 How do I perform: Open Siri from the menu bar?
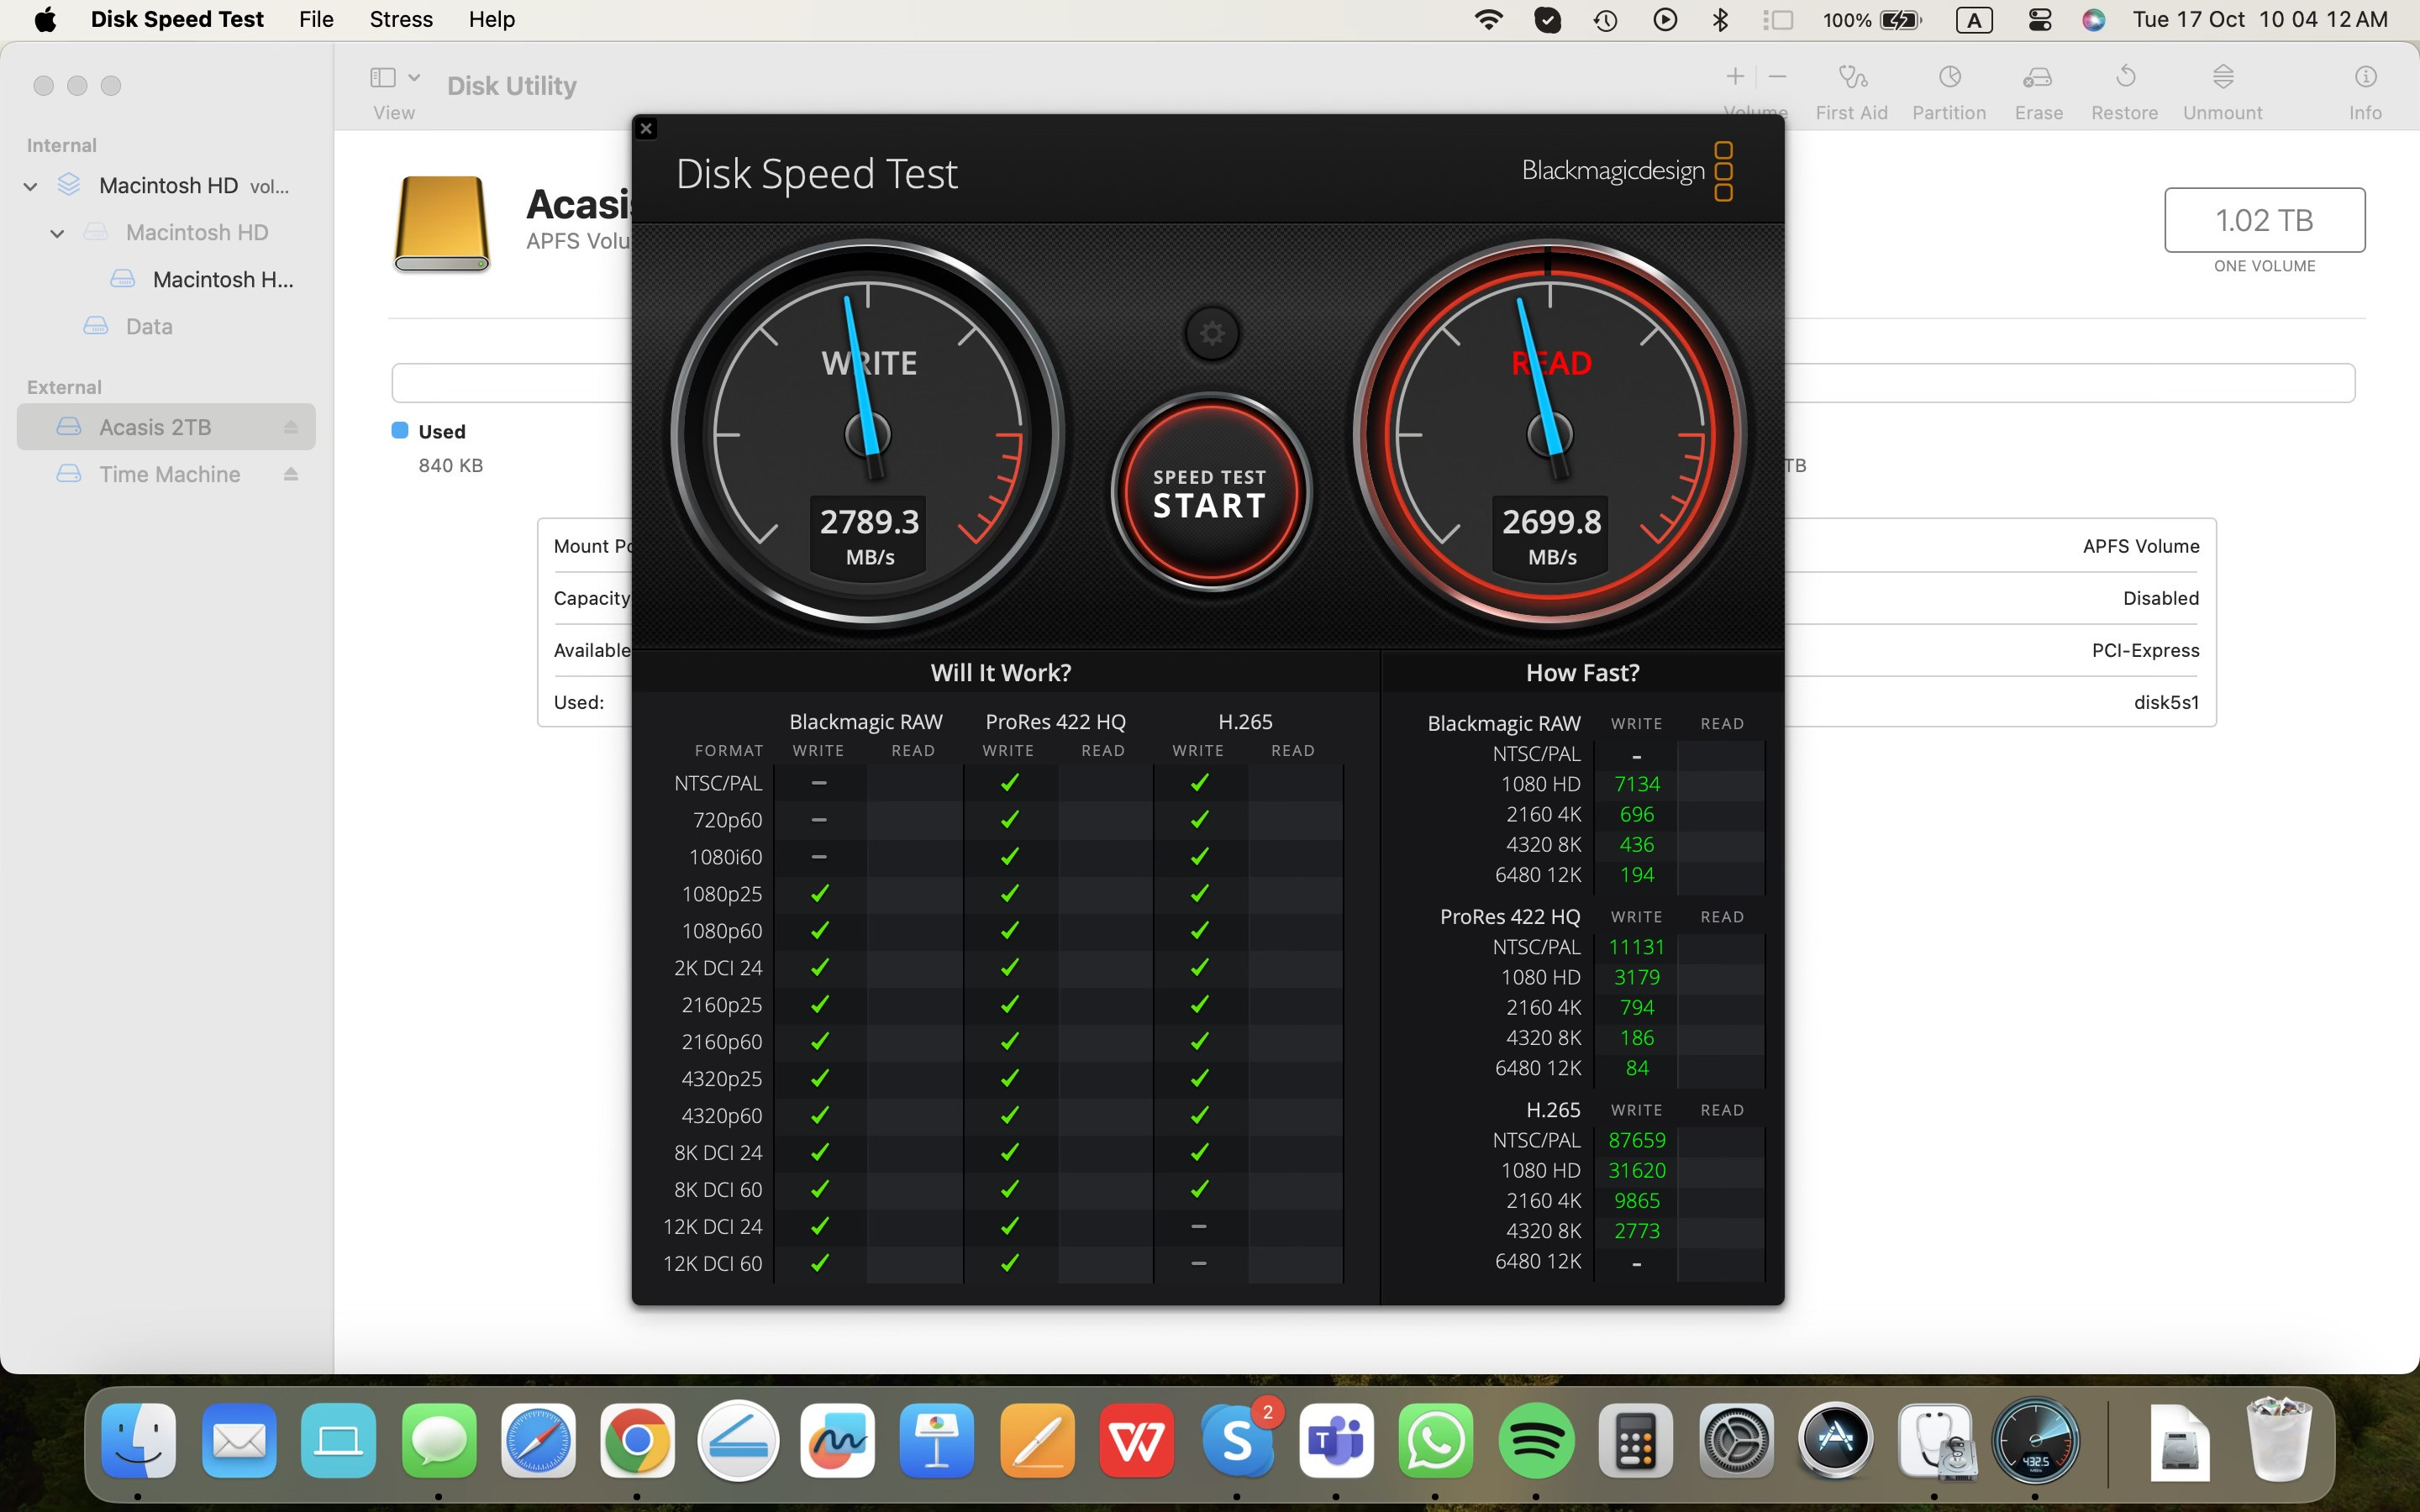click(x=2093, y=19)
